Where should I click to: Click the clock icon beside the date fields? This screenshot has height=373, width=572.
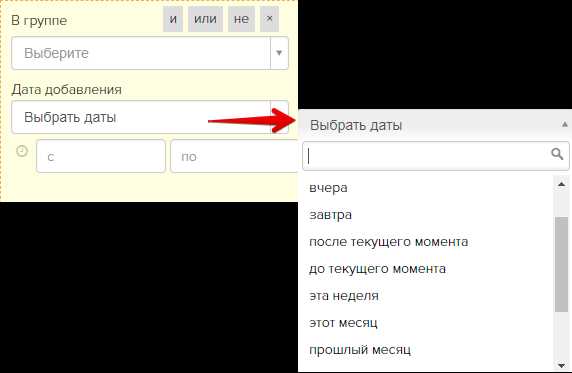[x=22, y=151]
